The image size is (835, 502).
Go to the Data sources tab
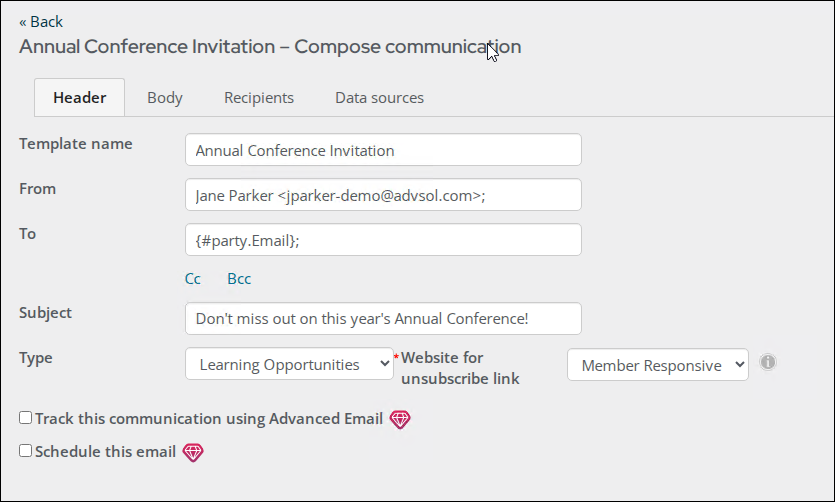[379, 98]
